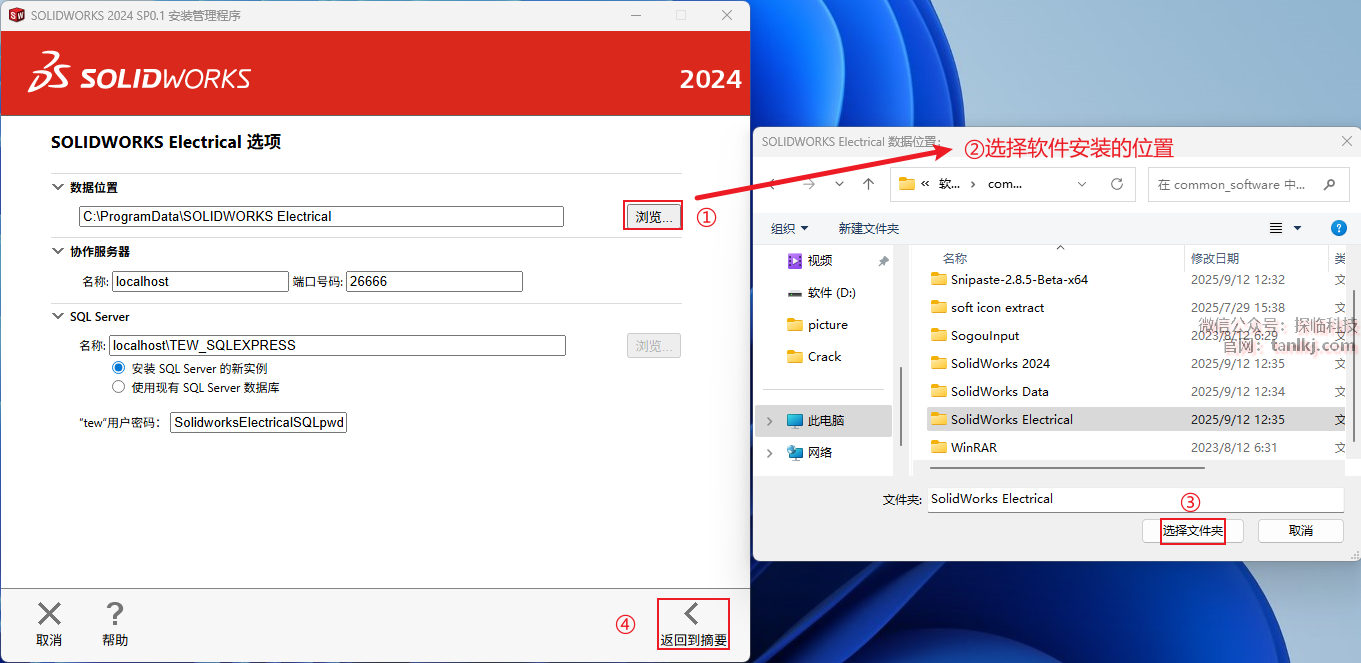Click the blue help icon in file dialog

pyautogui.click(x=1338, y=228)
